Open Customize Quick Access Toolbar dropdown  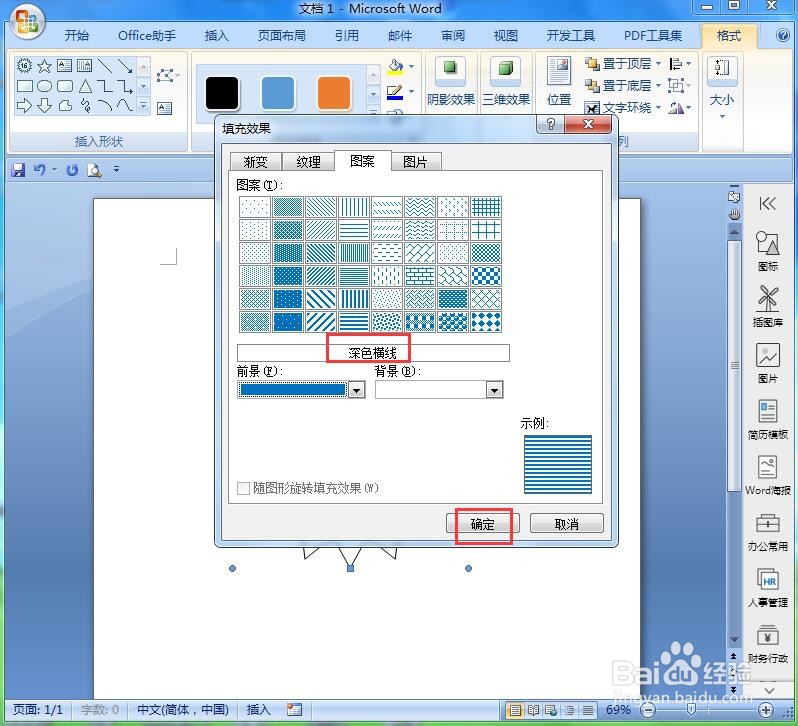[x=117, y=169]
